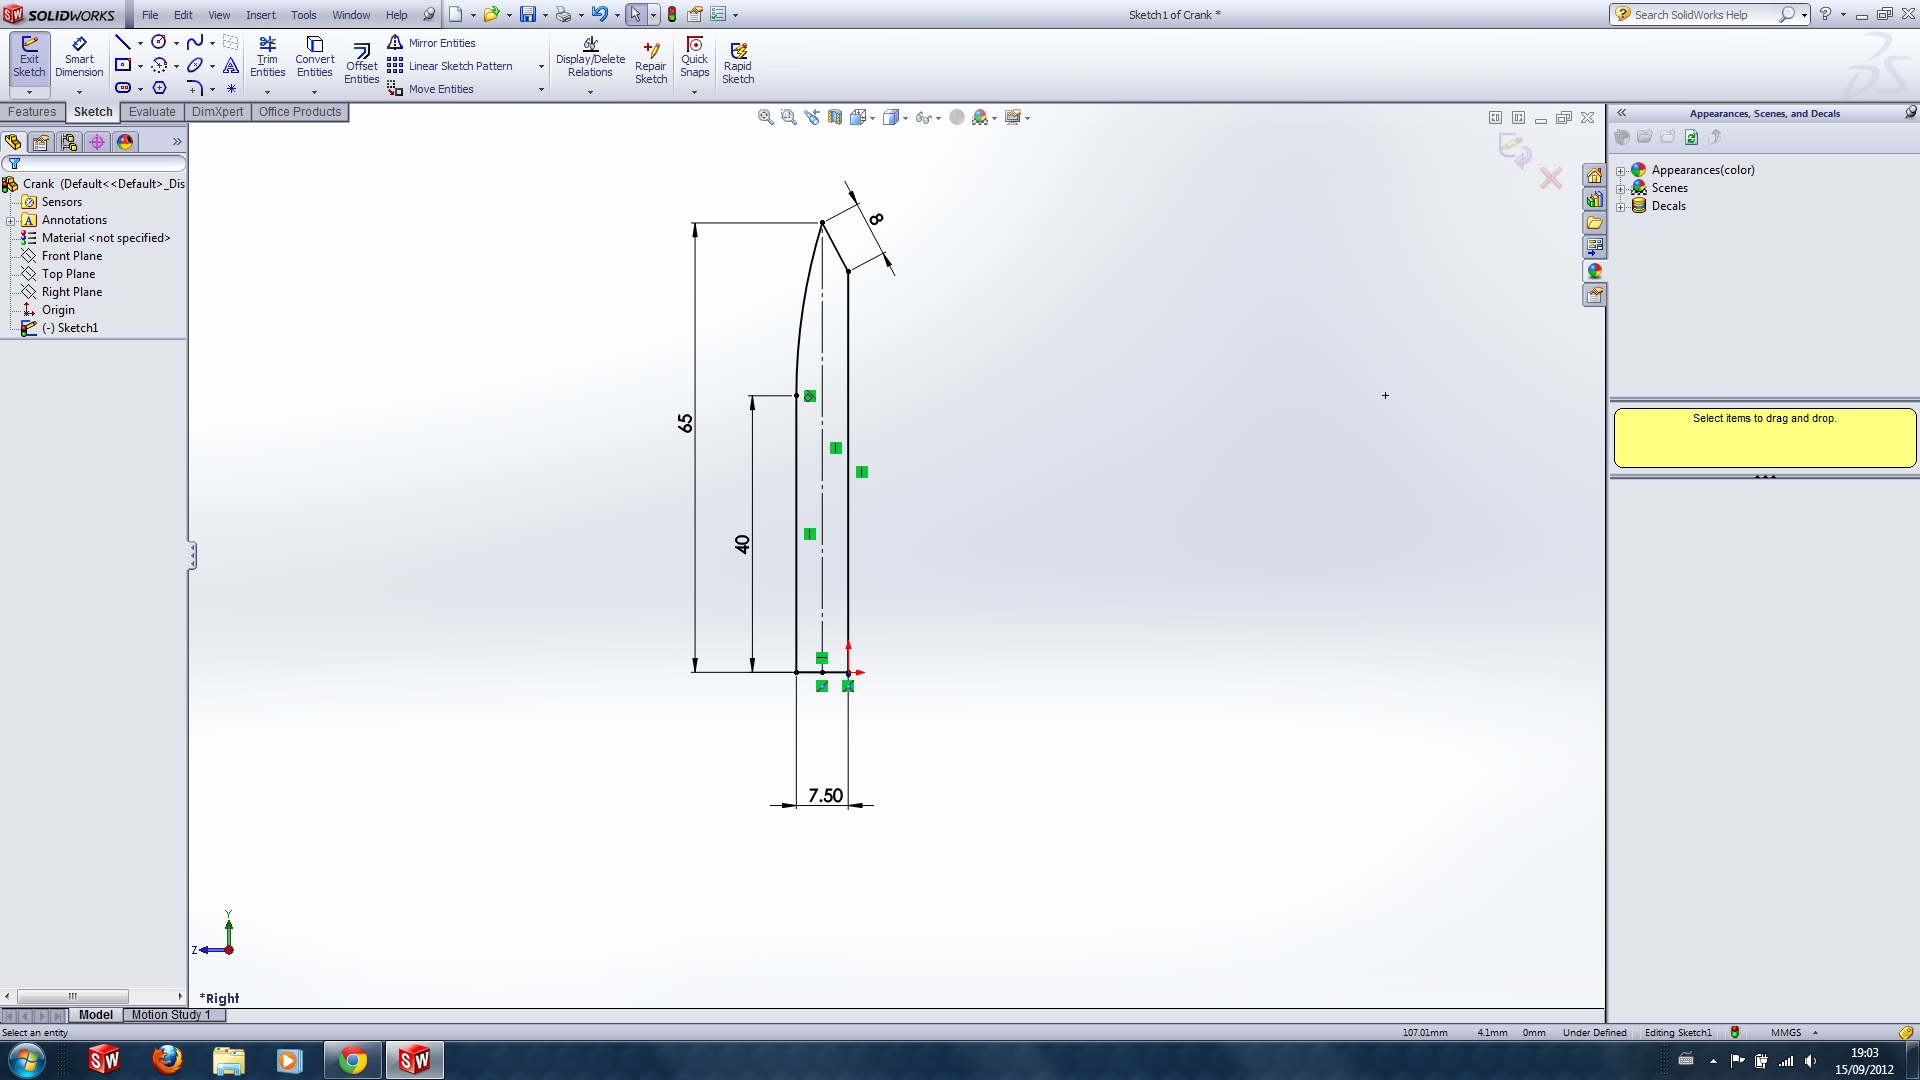This screenshot has width=1920, height=1080.
Task: Click the Offset Entities icon
Action: pyautogui.click(x=361, y=64)
